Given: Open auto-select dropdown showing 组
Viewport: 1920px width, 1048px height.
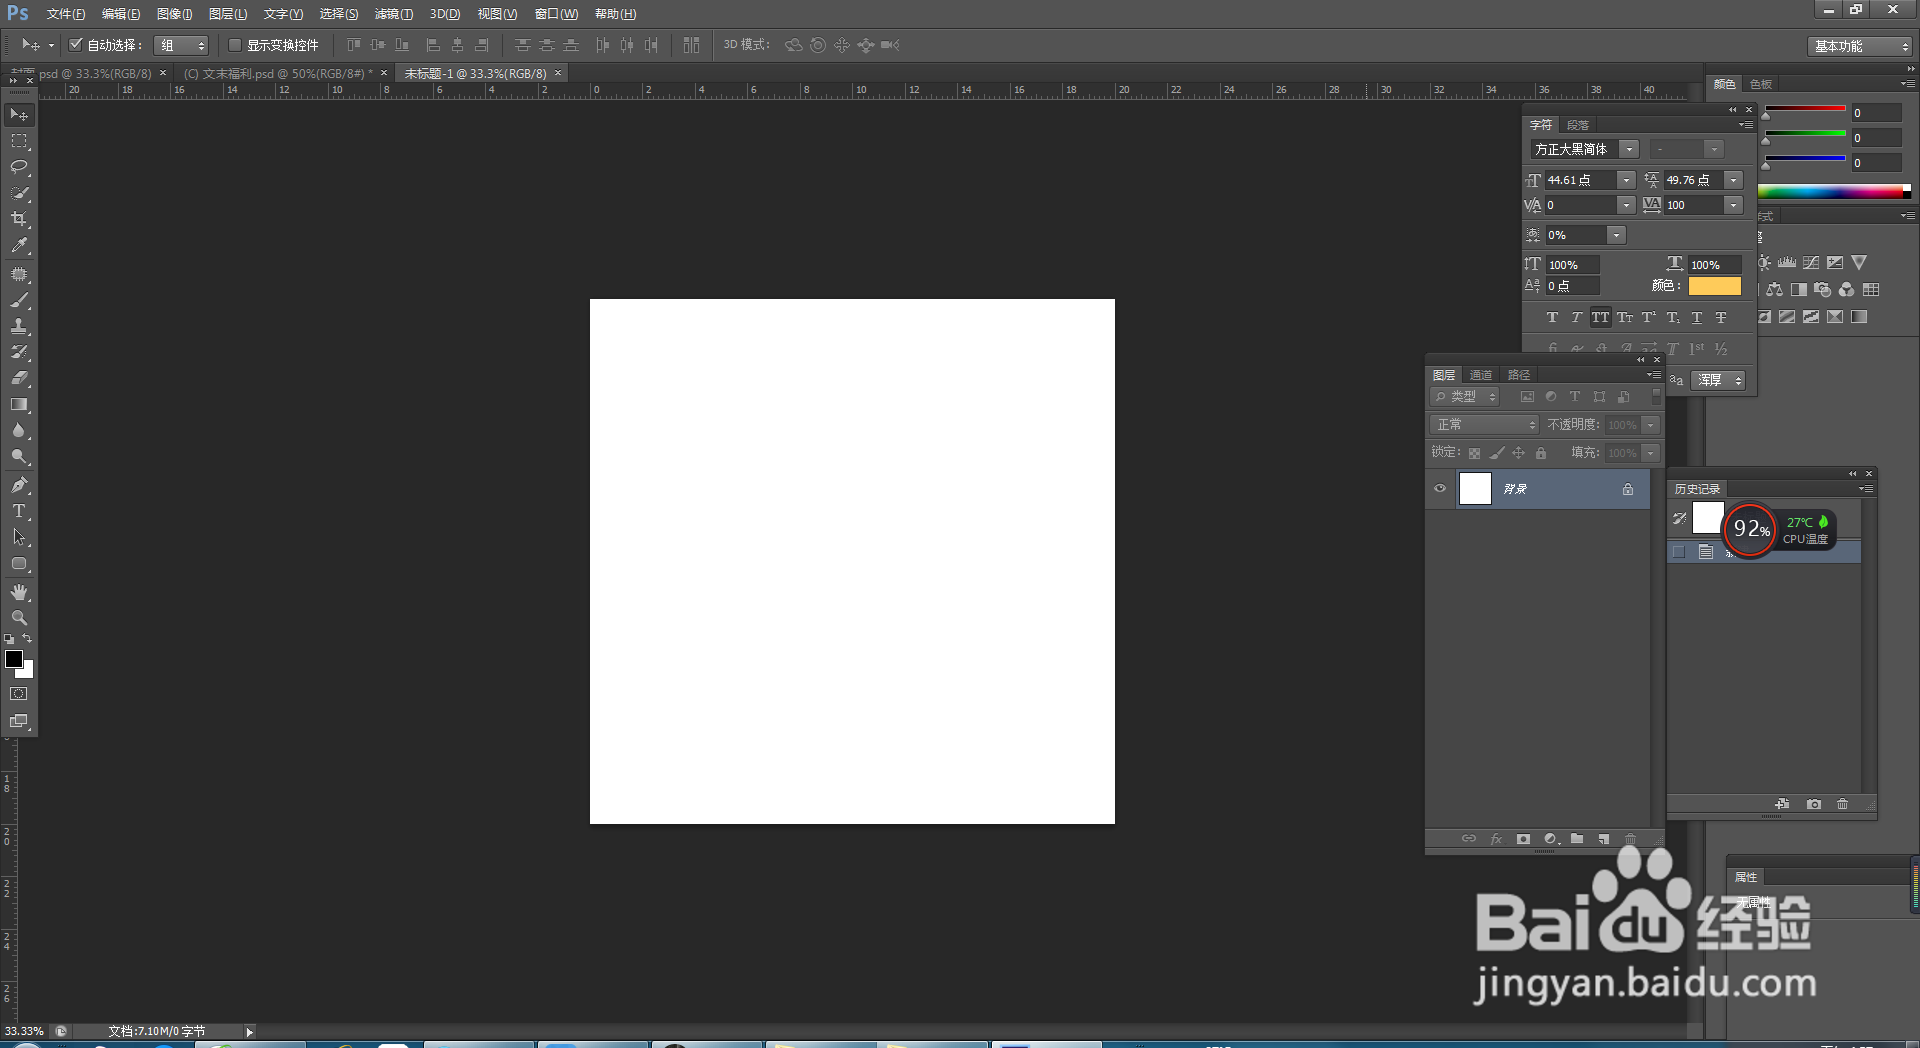Looking at the screenshot, I should [x=181, y=45].
